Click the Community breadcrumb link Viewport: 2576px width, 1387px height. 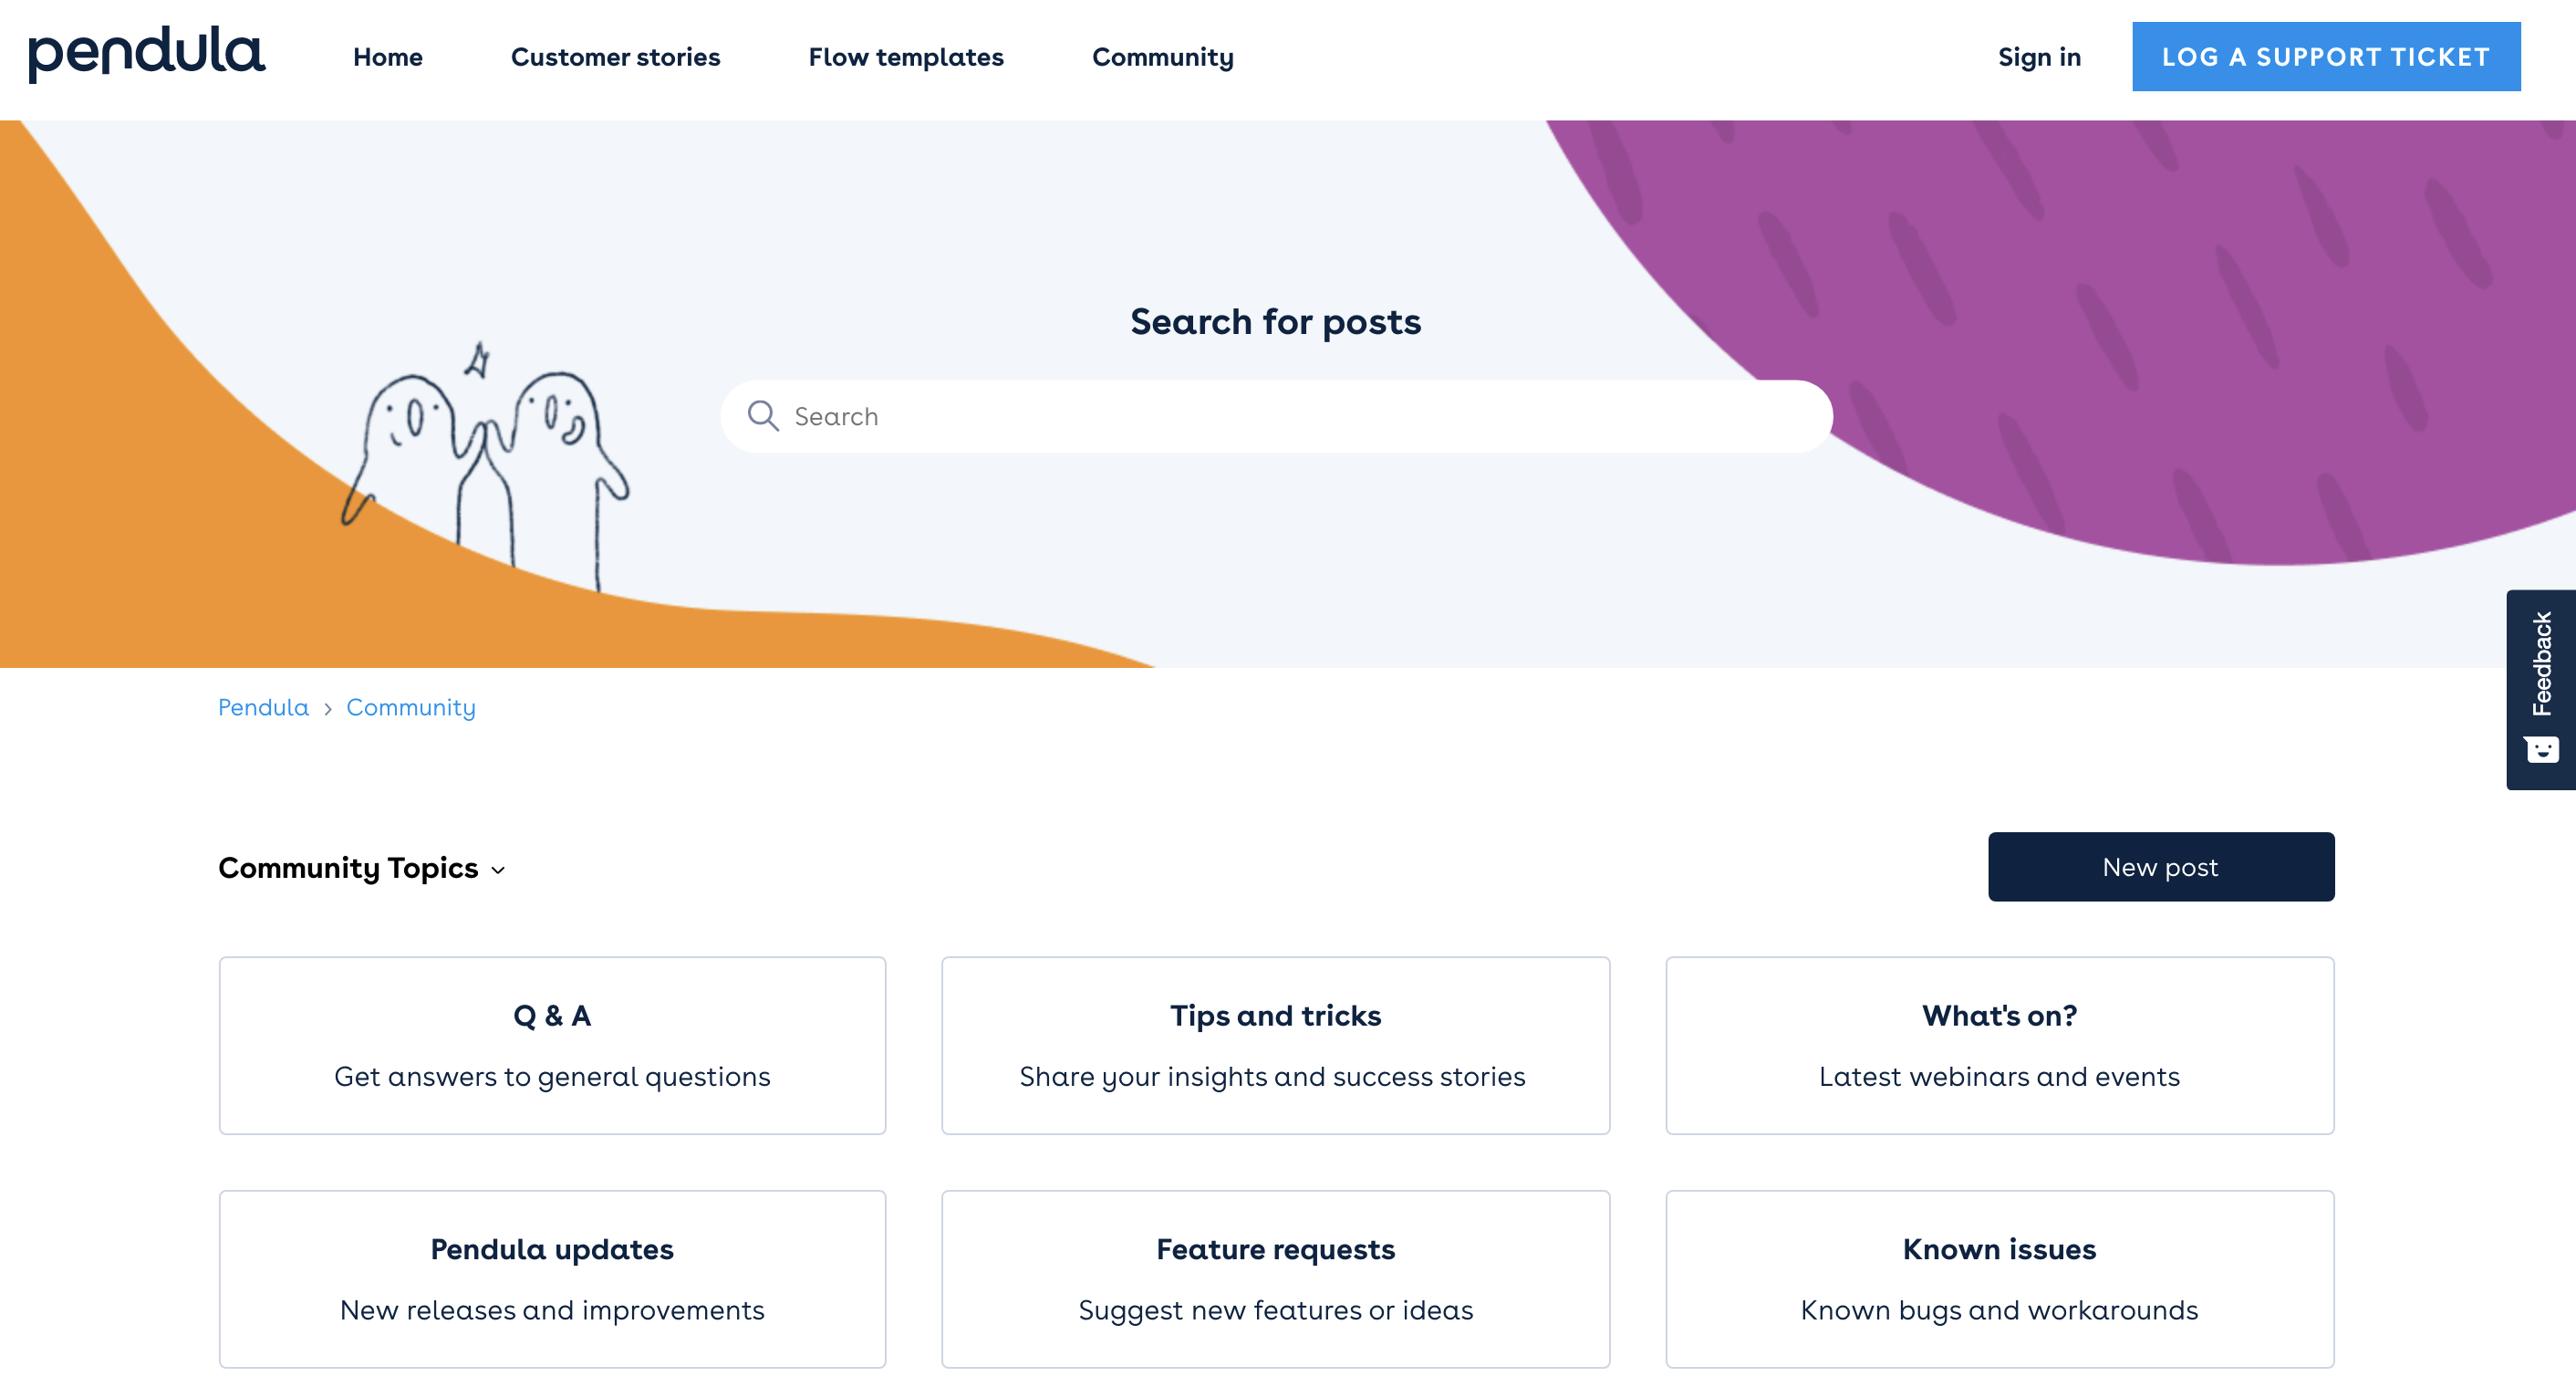coord(411,707)
